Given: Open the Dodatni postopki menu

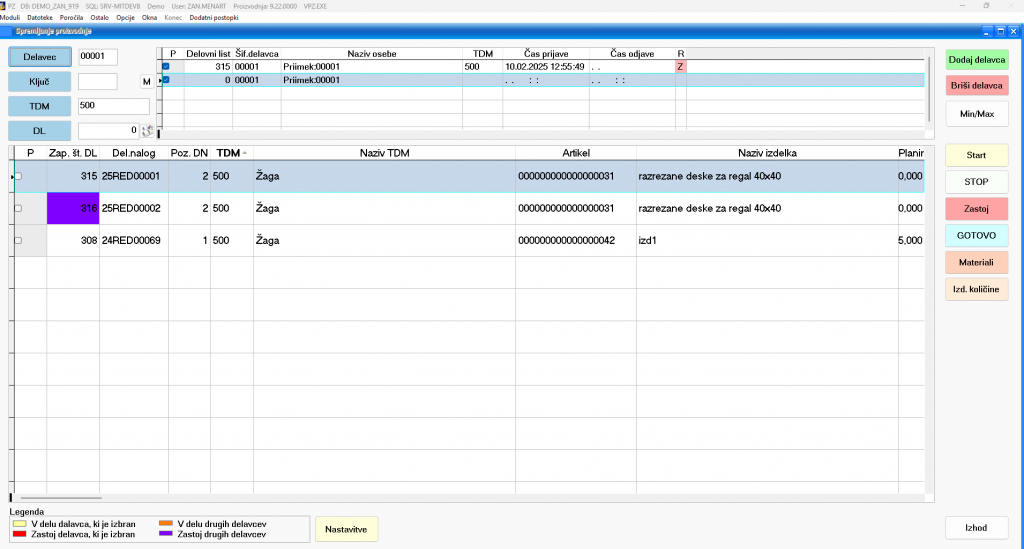Looking at the screenshot, I should click(212, 18).
